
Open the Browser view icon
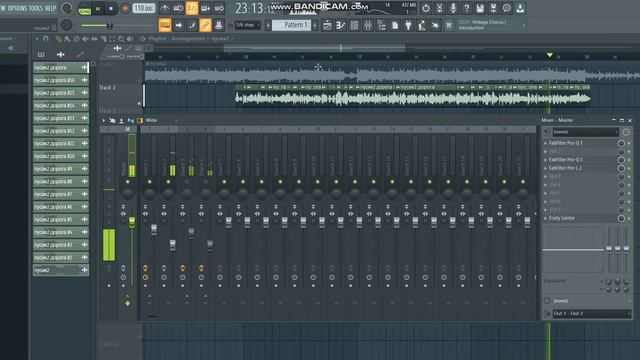381,25
